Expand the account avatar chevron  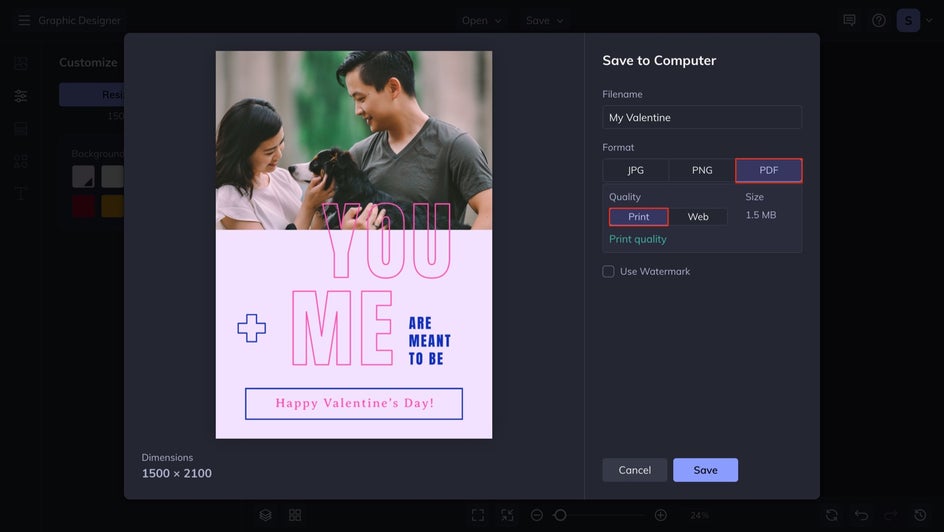click(929, 20)
